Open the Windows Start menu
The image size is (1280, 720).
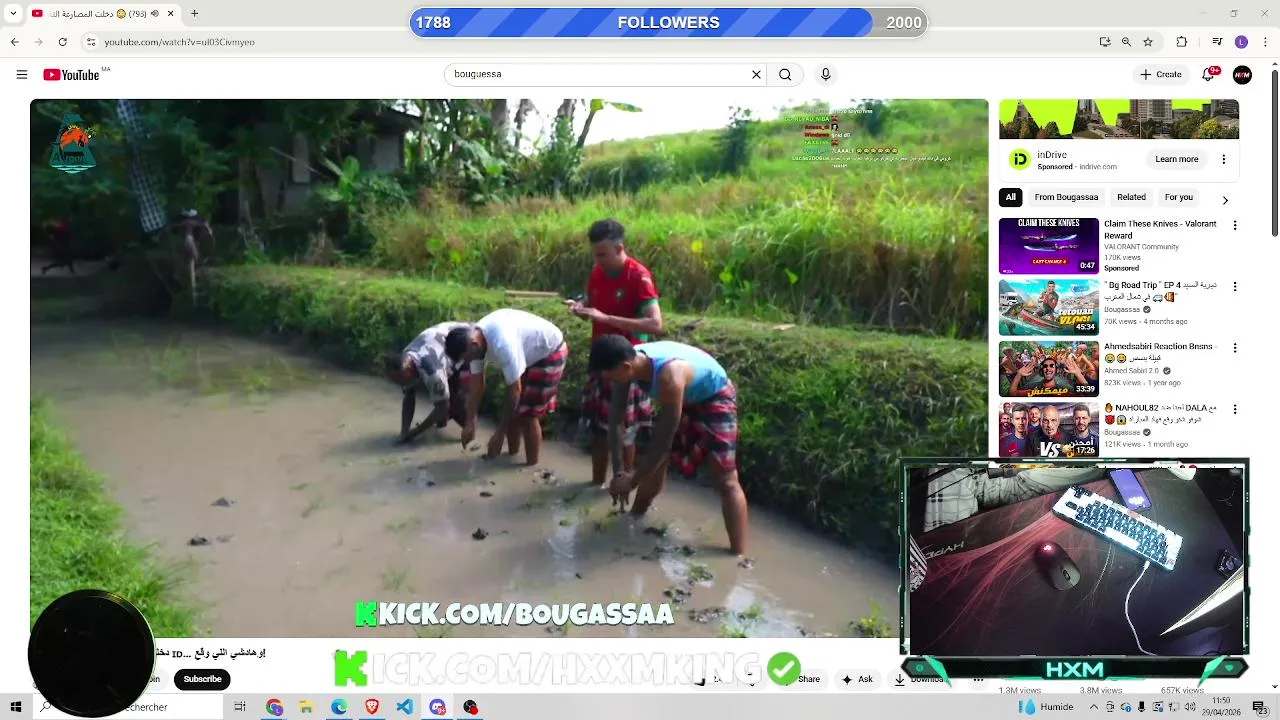click(16, 707)
